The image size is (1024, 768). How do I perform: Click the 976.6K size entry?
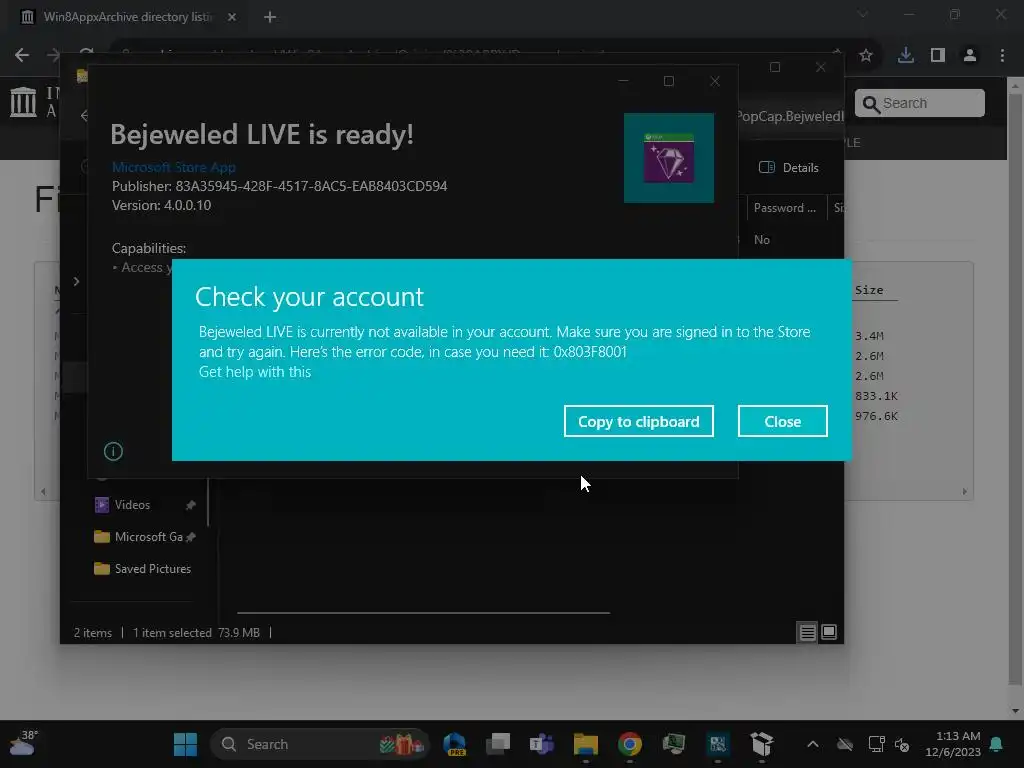pos(876,416)
